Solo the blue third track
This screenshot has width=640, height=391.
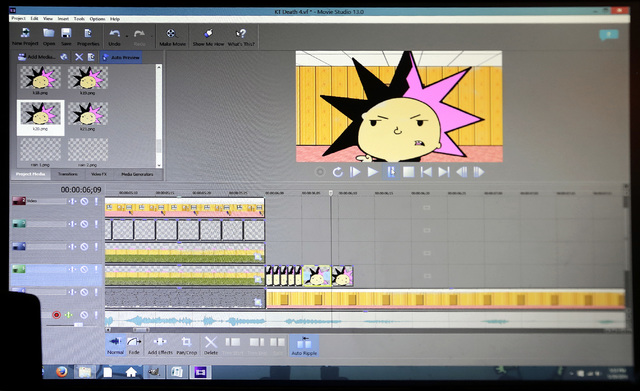click(x=96, y=247)
